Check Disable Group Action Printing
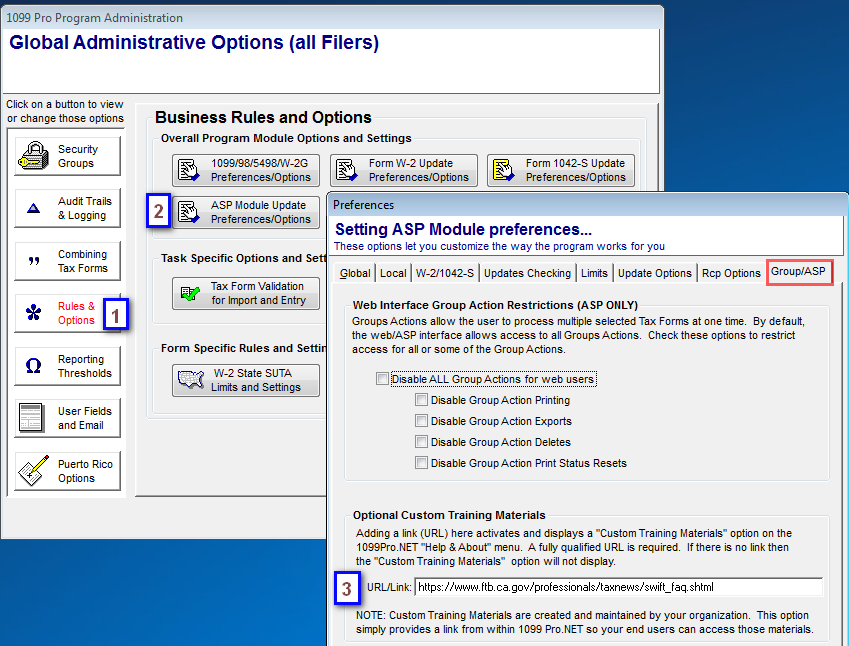 coord(422,400)
